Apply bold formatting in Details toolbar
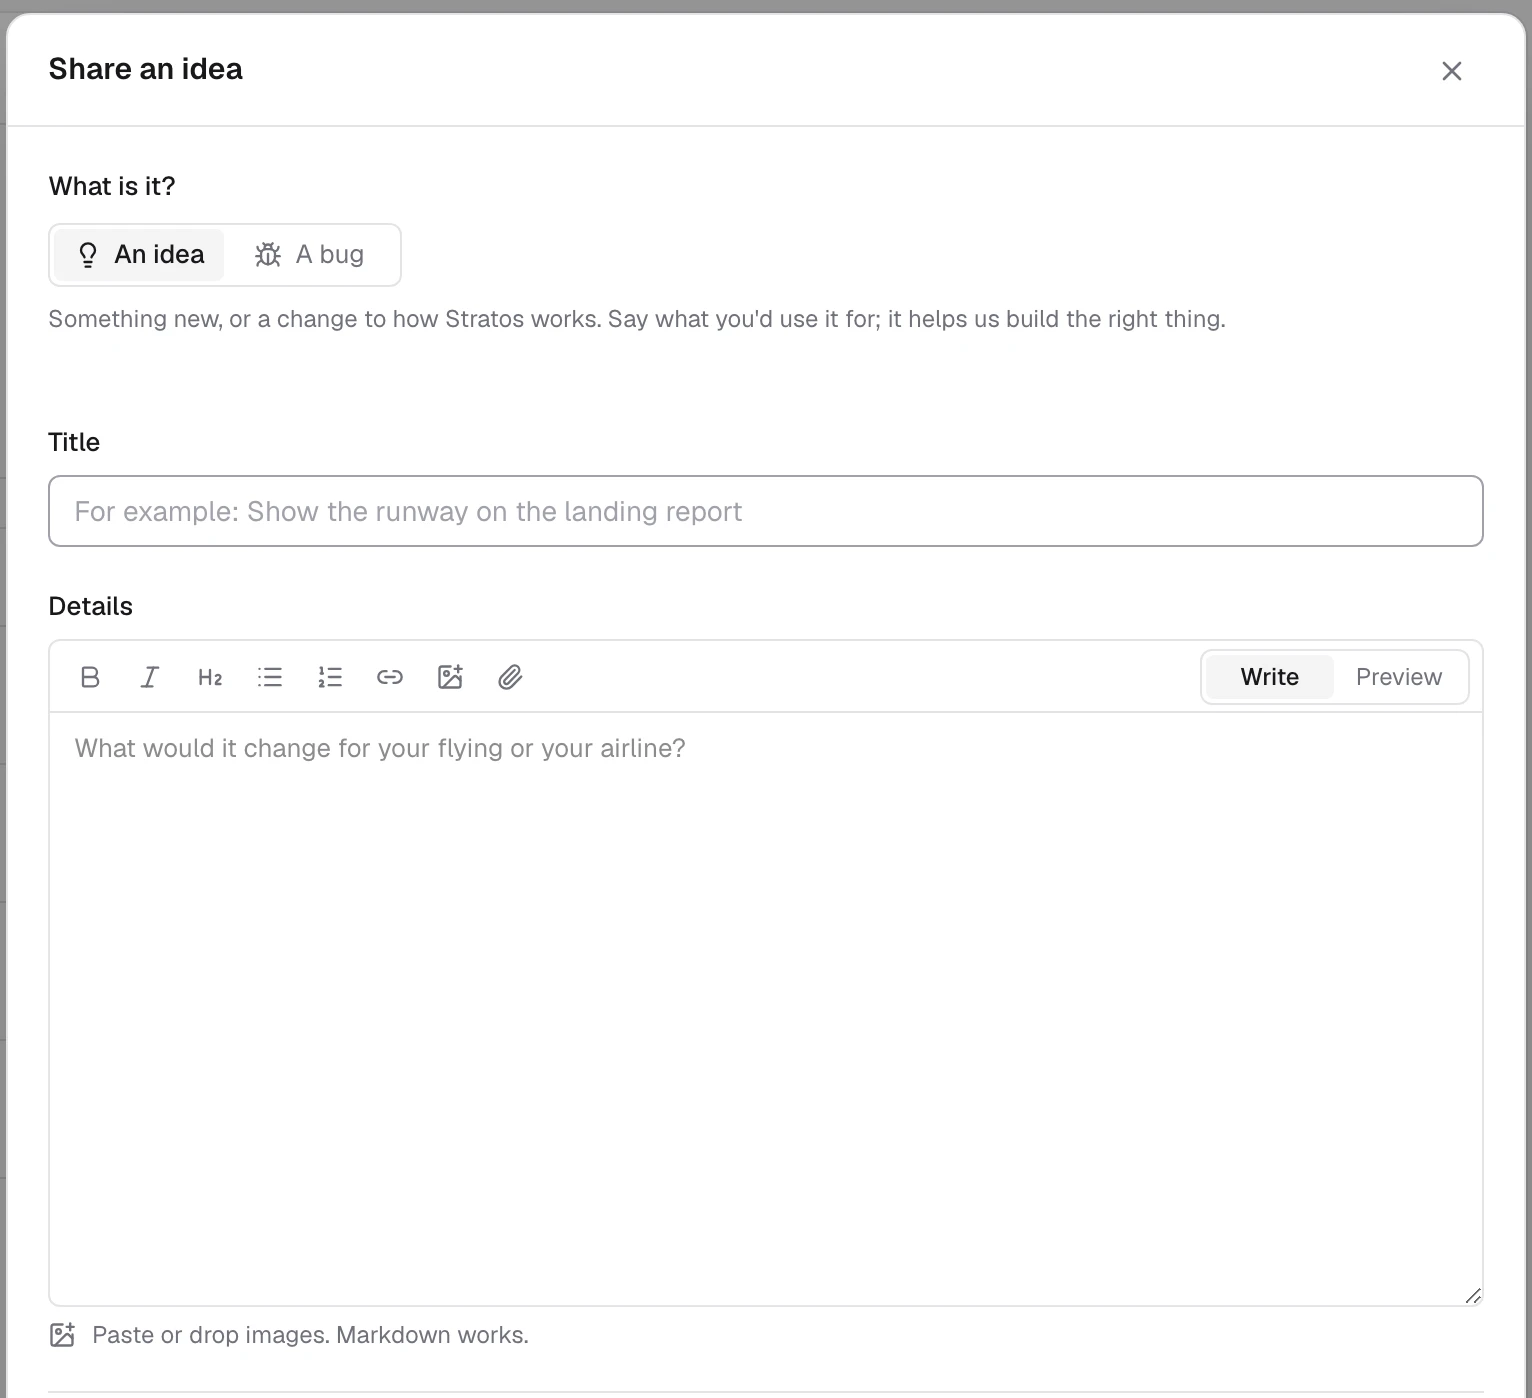This screenshot has height=1398, width=1532. [x=90, y=677]
